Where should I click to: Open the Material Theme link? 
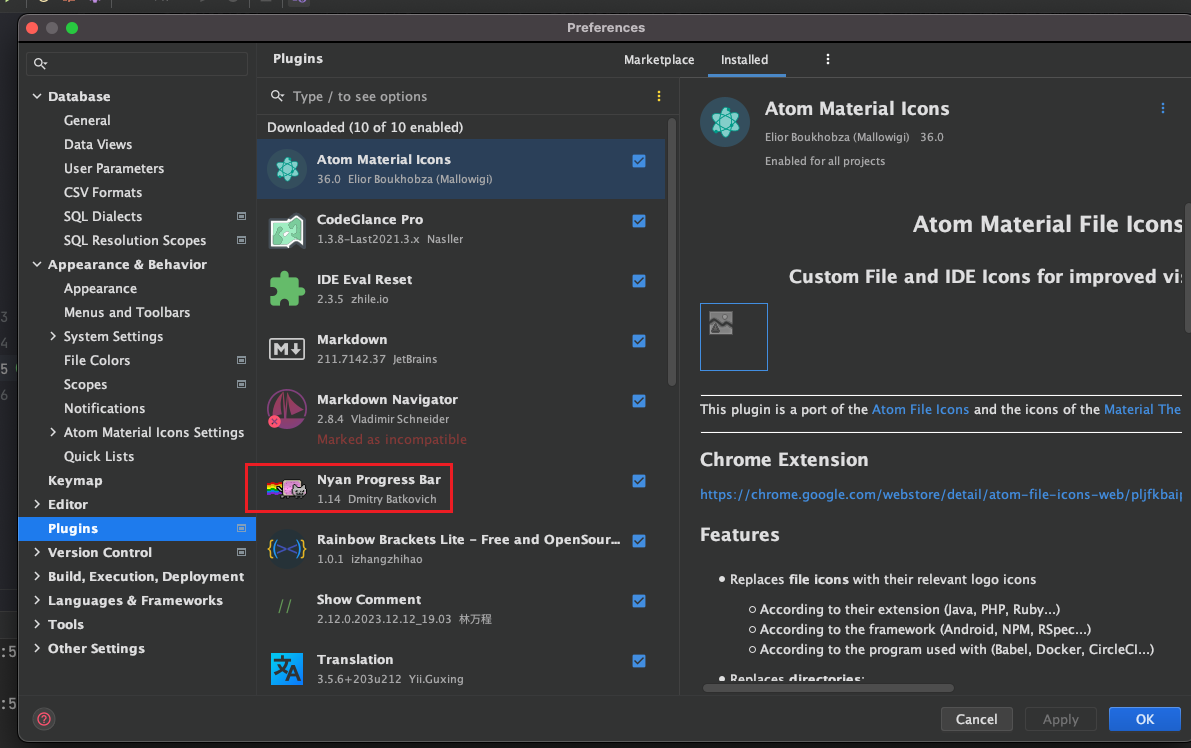pos(1142,409)
